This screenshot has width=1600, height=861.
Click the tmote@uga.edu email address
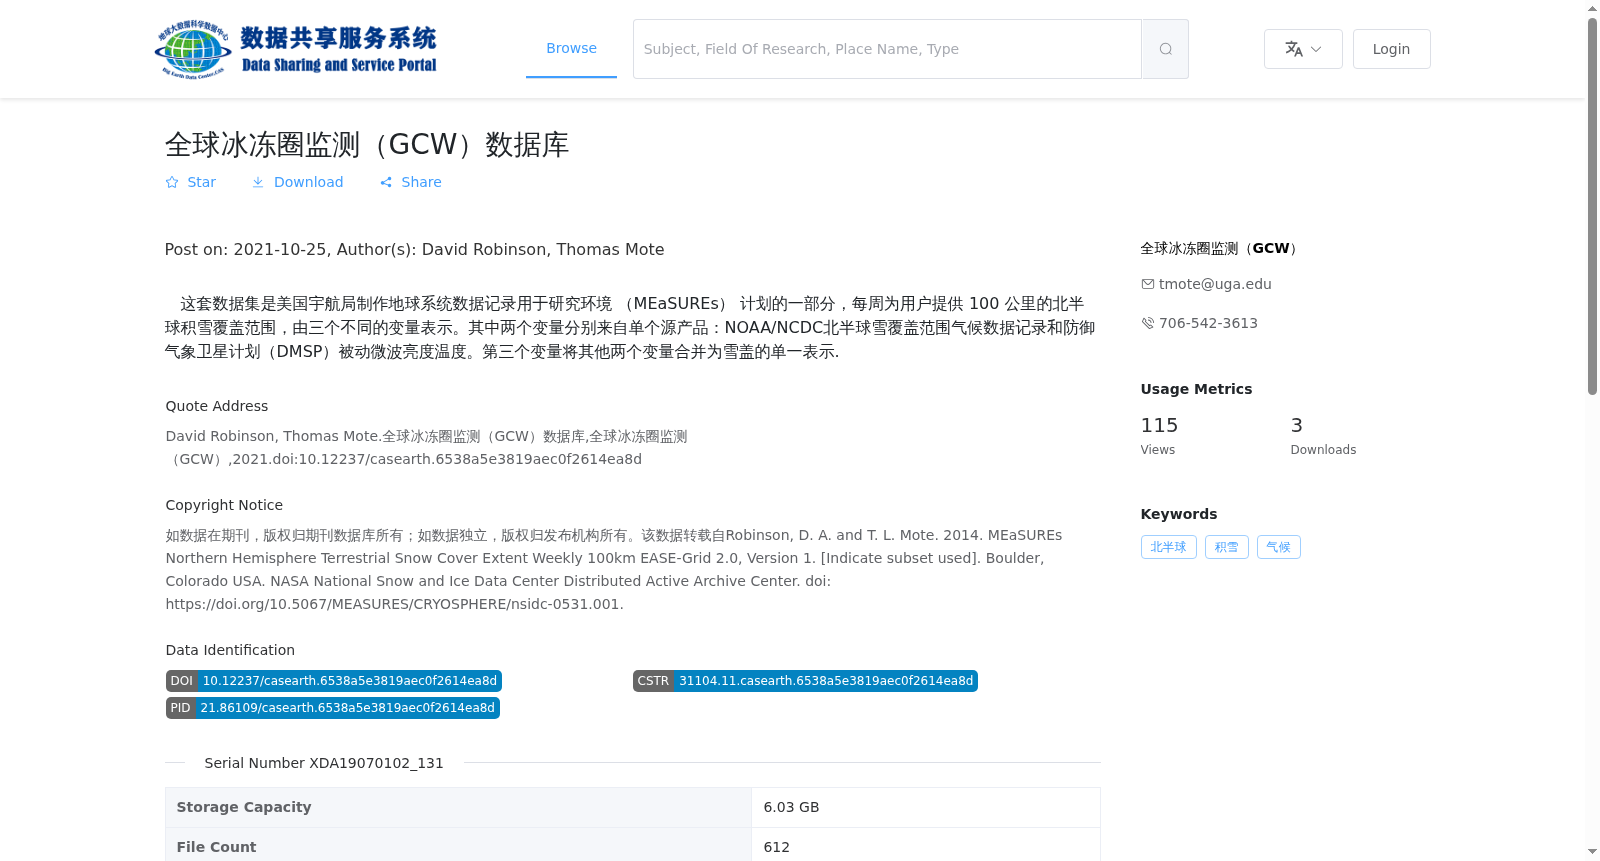(x=1215, y=284)
